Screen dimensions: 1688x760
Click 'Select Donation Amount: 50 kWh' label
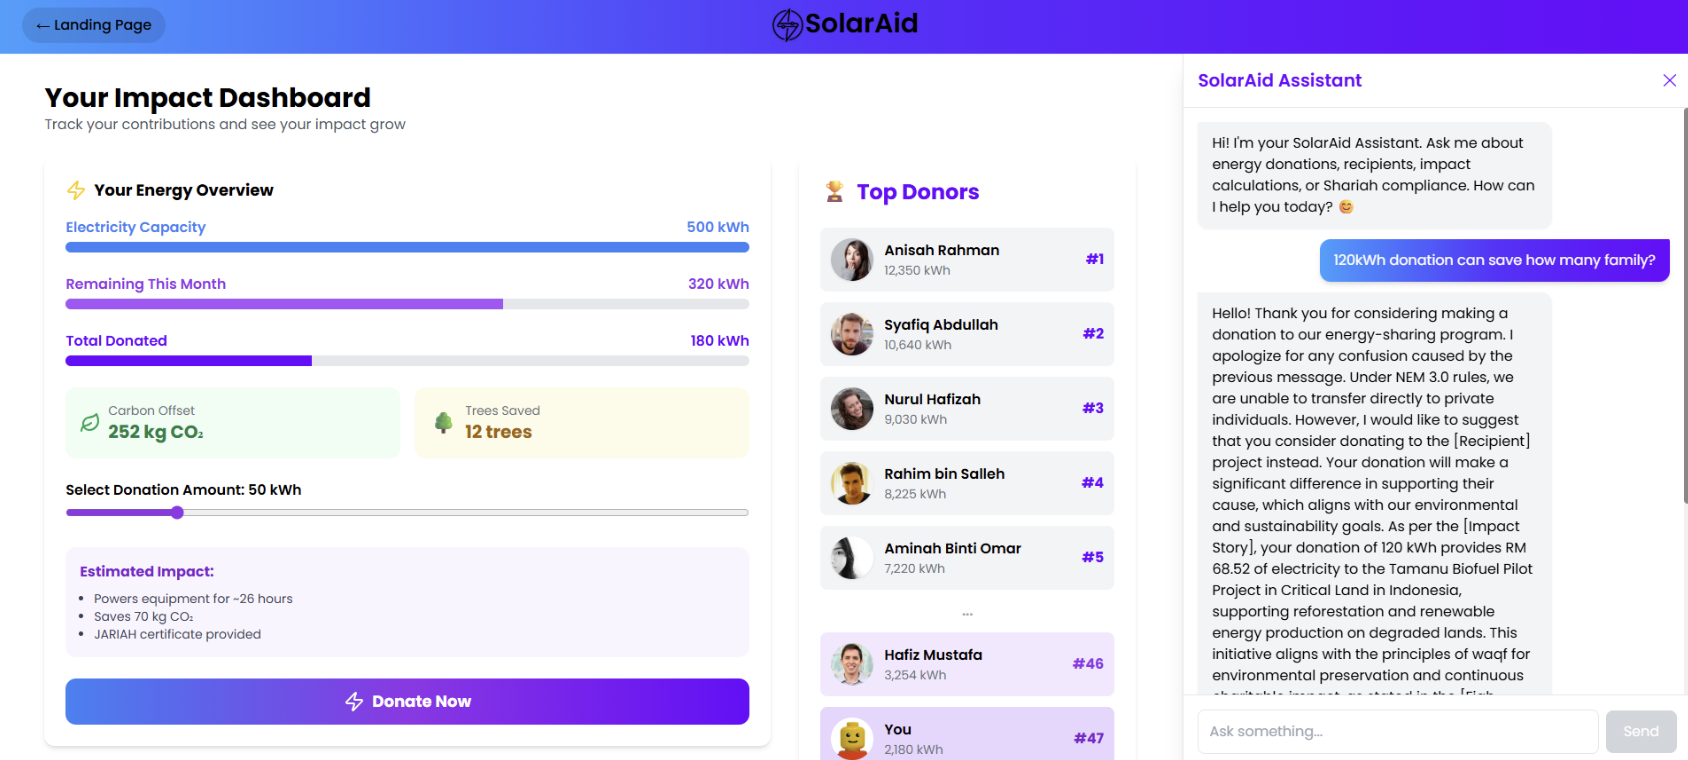tap(183, 490)
